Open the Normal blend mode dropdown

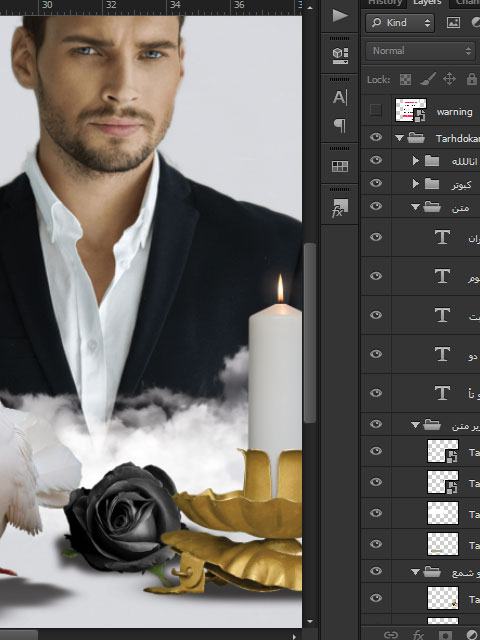(x=422, y=51)
